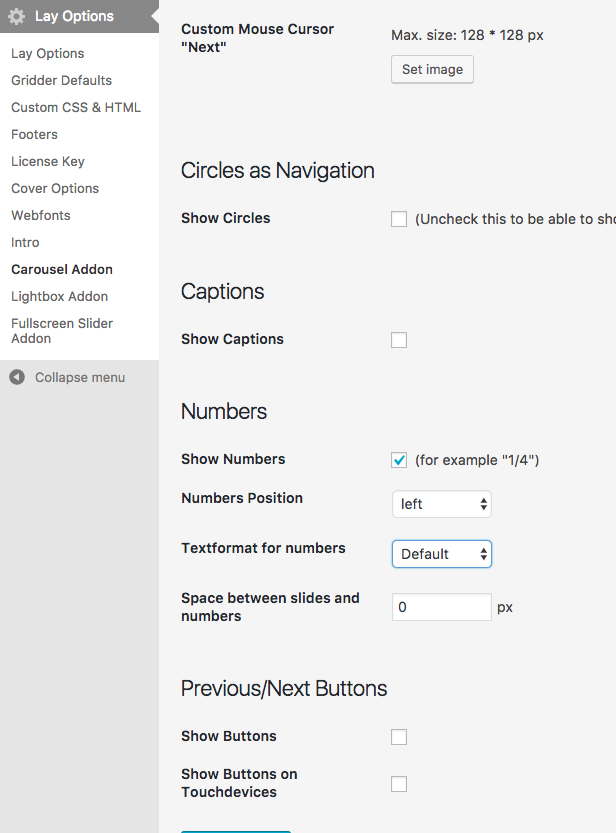The height and width of the screenshot is (833, 616).
Task: Click the Collapse menu link
Action: [x=79, y=377]
